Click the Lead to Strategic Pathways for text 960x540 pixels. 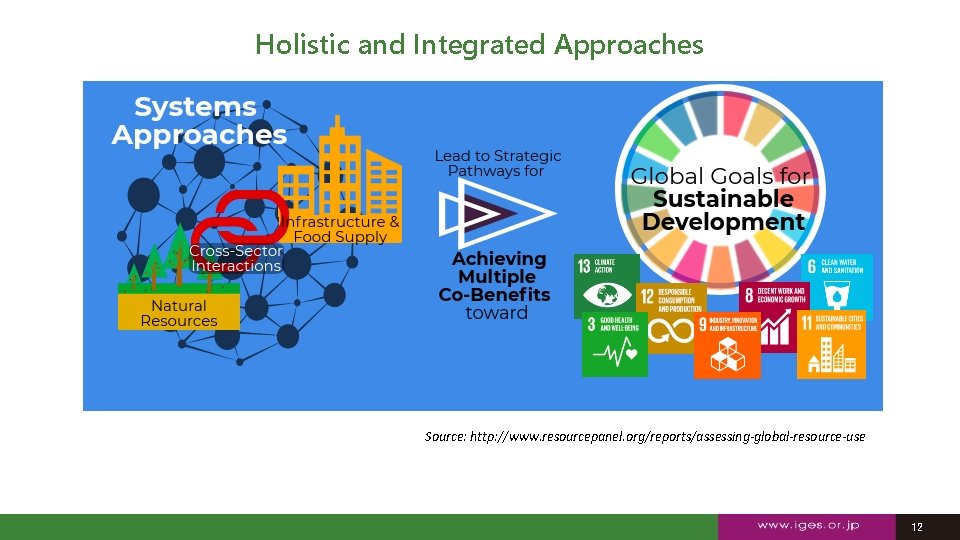pos(497,163)
